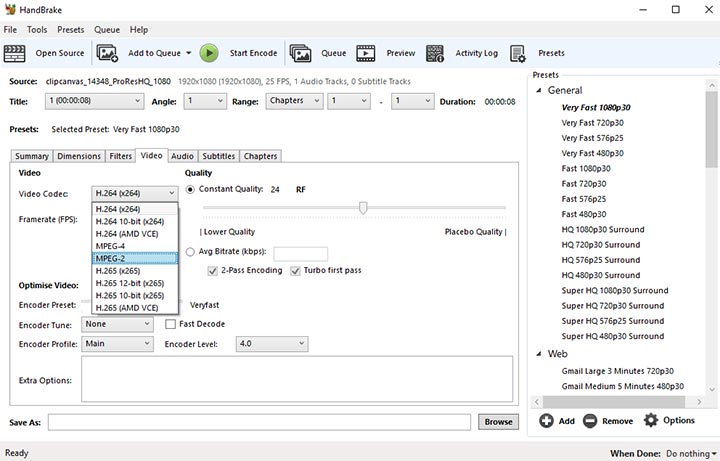Expand the Encoder Profile dropdown
720x461 pixels.
pyautogui.click(x=117, y=344)
